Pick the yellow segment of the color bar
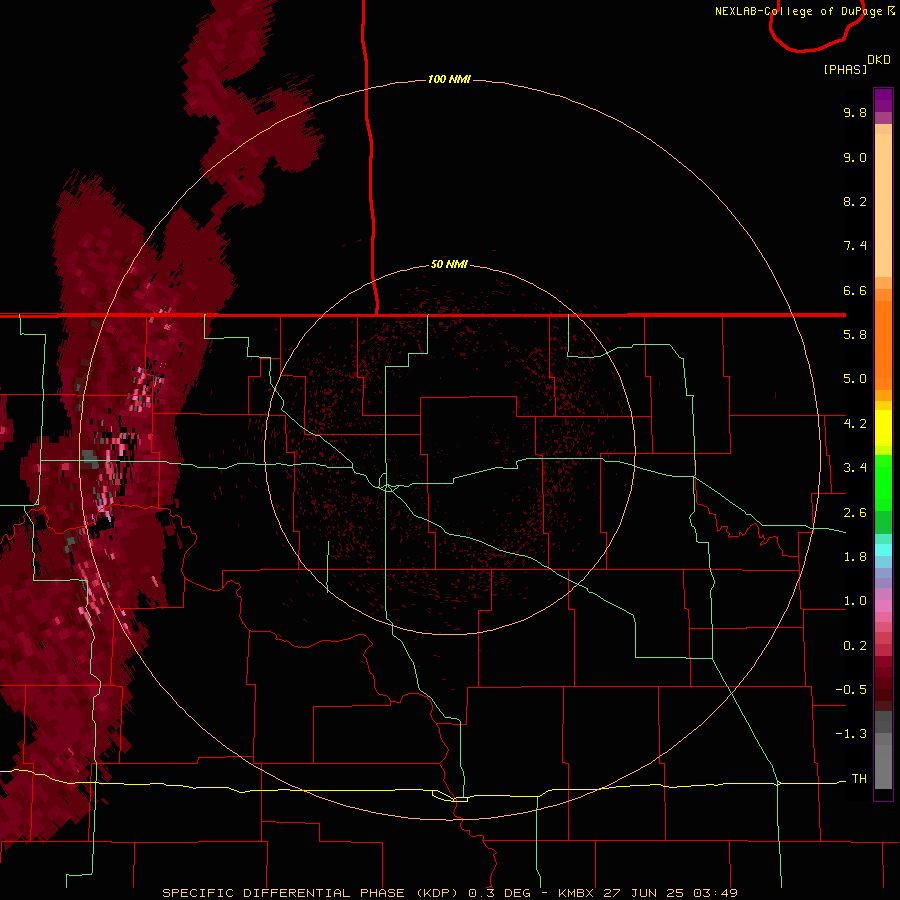This screenshot has width=900, height=900. point(883,428)
